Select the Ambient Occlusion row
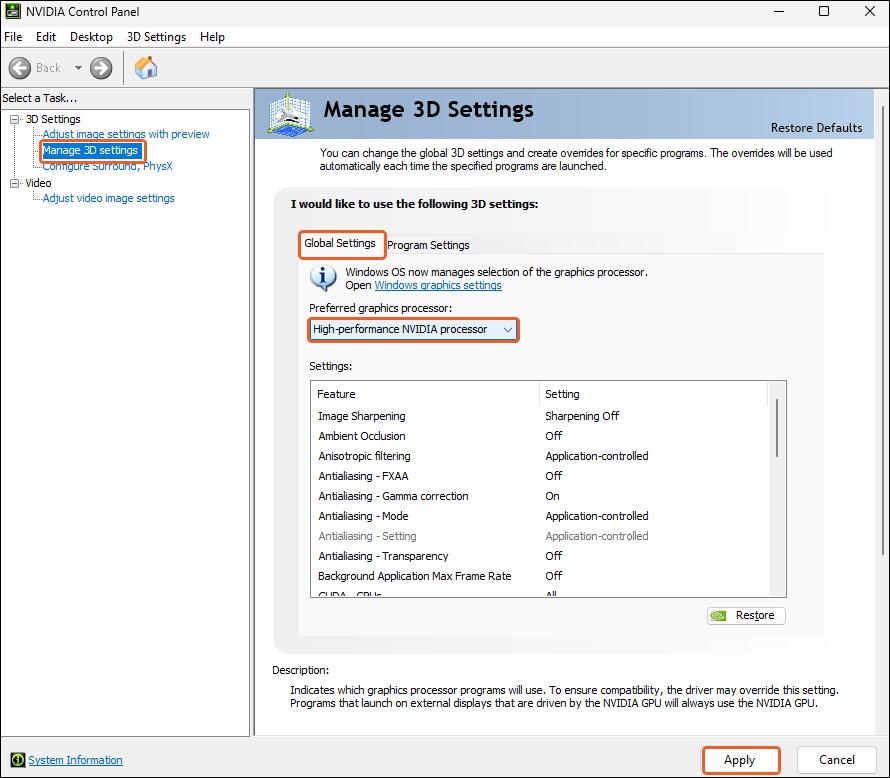This screenshot has width=890, height=778. pos(539,436)
